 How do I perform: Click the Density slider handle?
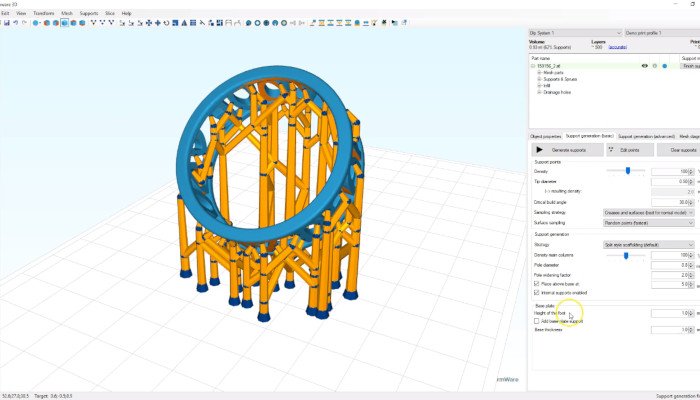click(x=628, y=170)
